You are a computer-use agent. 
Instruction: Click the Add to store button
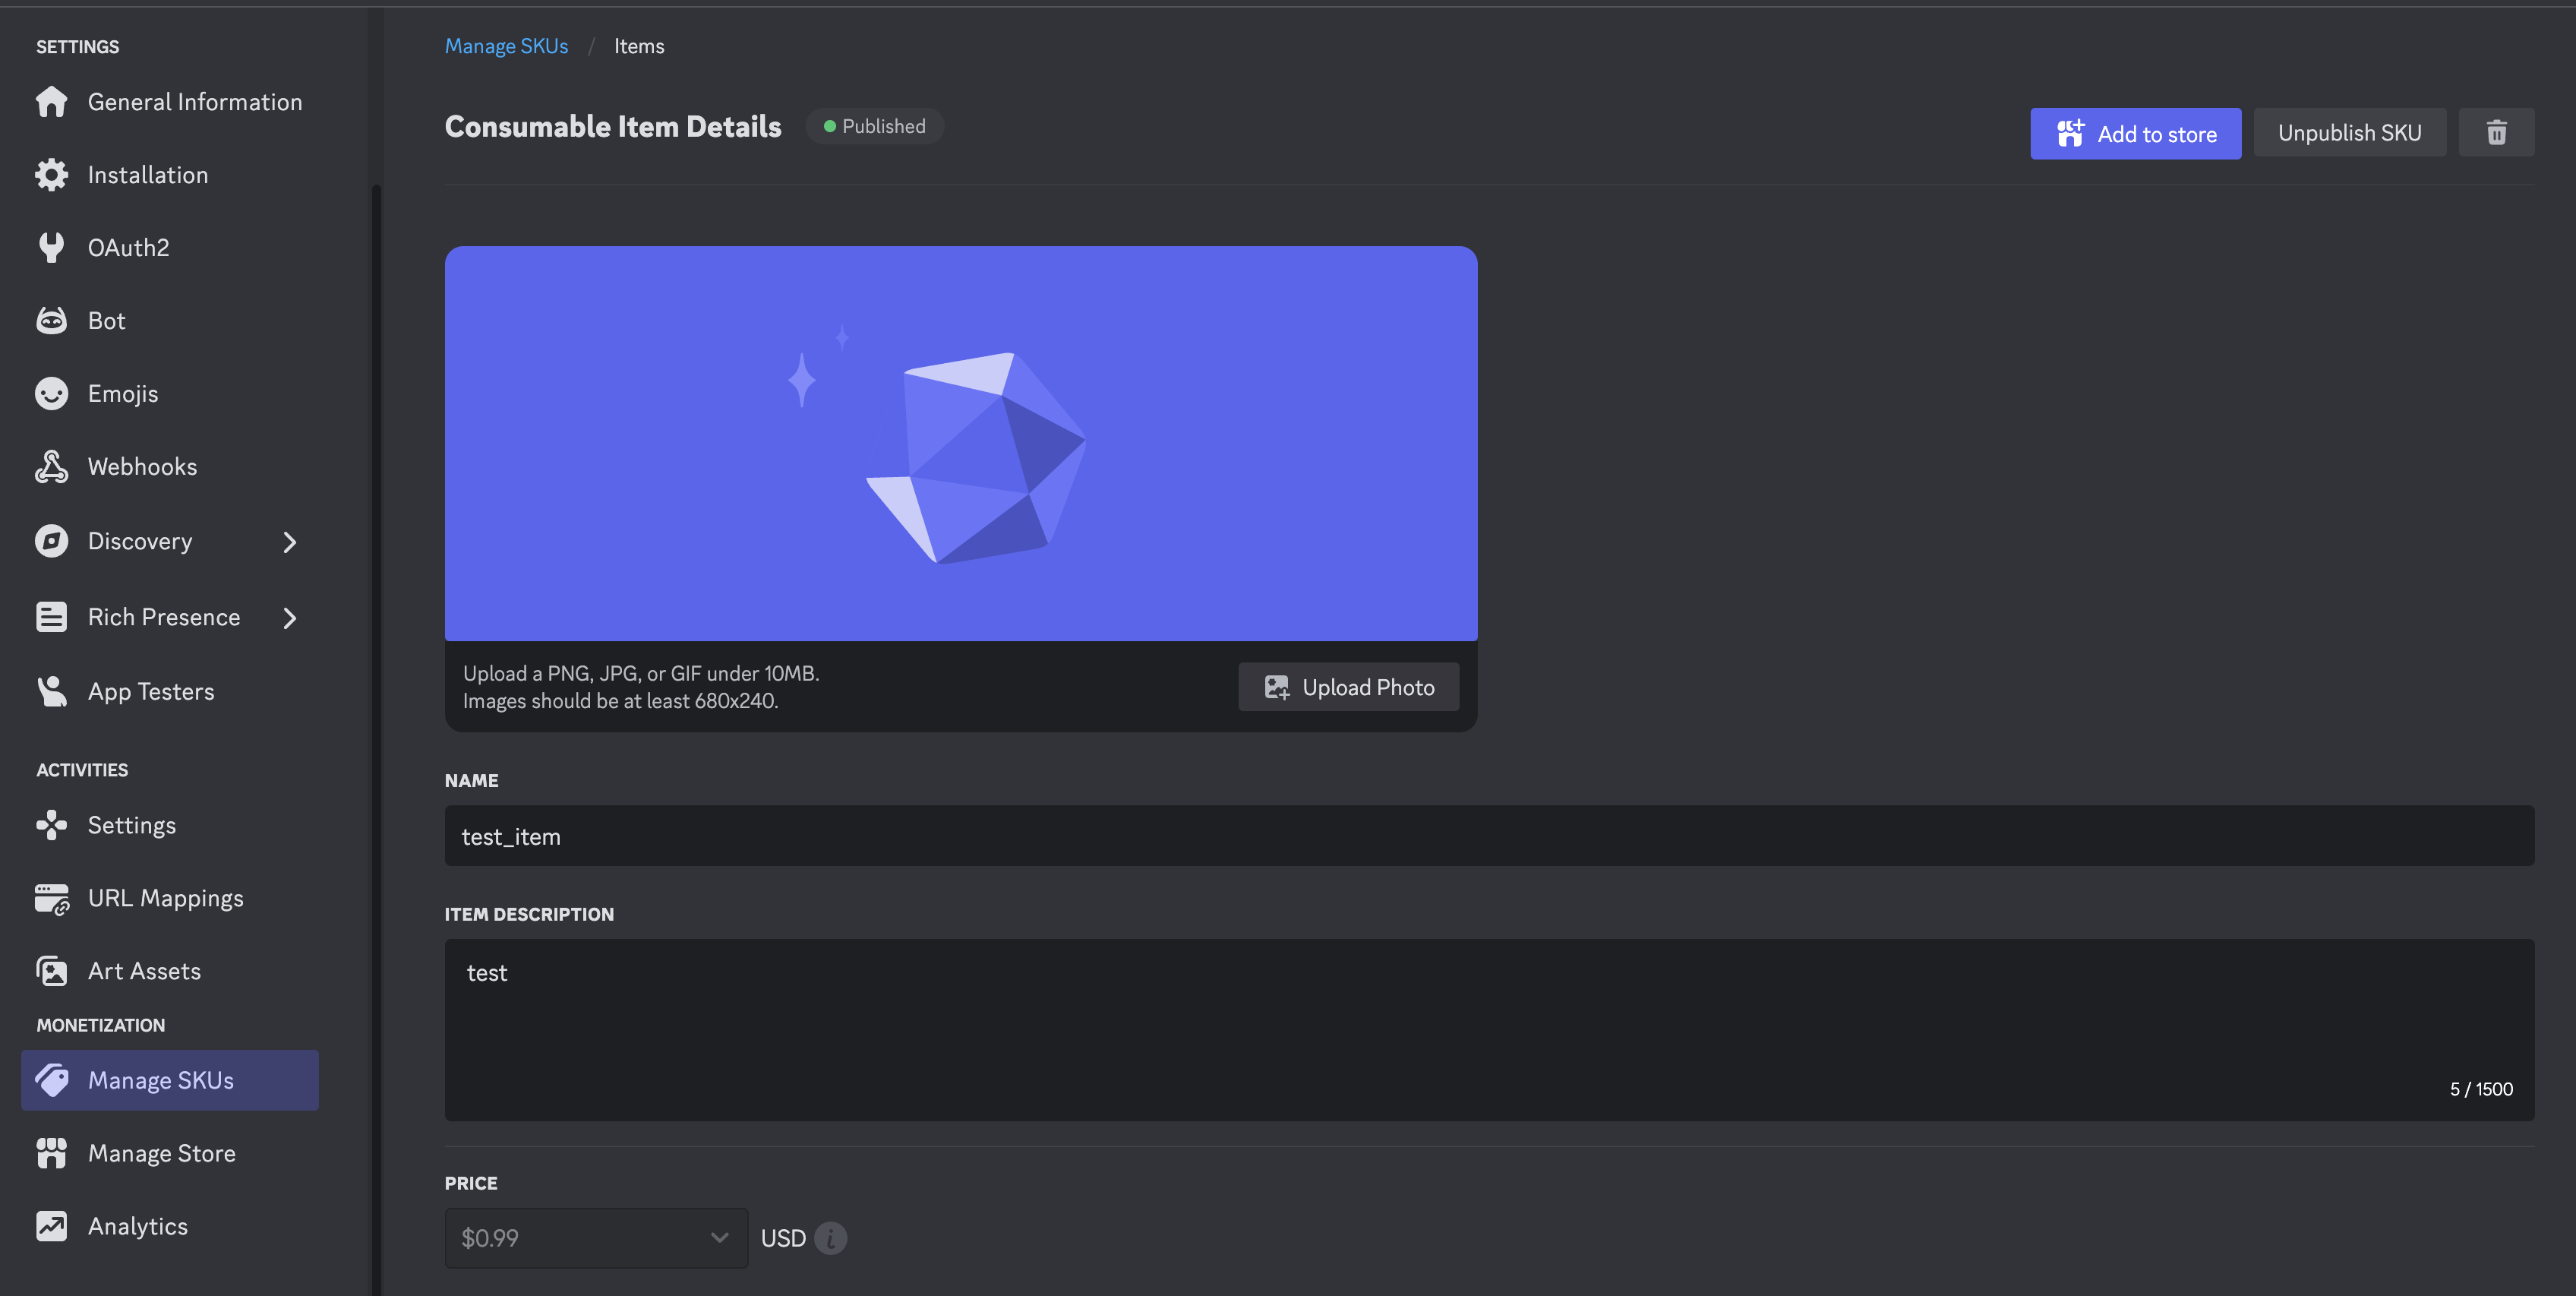(x=2135, y=133)
